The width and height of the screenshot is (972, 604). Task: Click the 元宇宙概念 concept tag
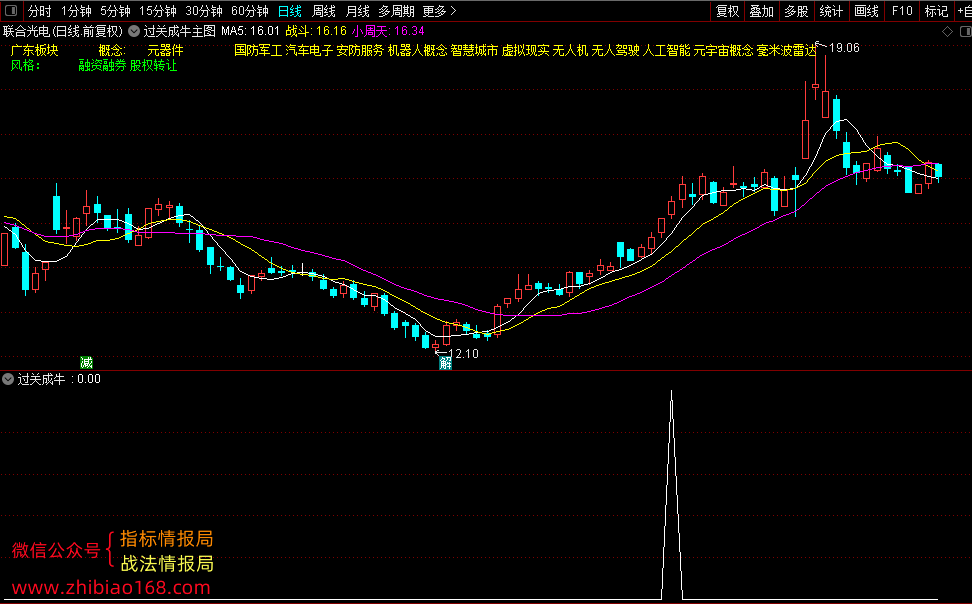(x=723, y=50)
